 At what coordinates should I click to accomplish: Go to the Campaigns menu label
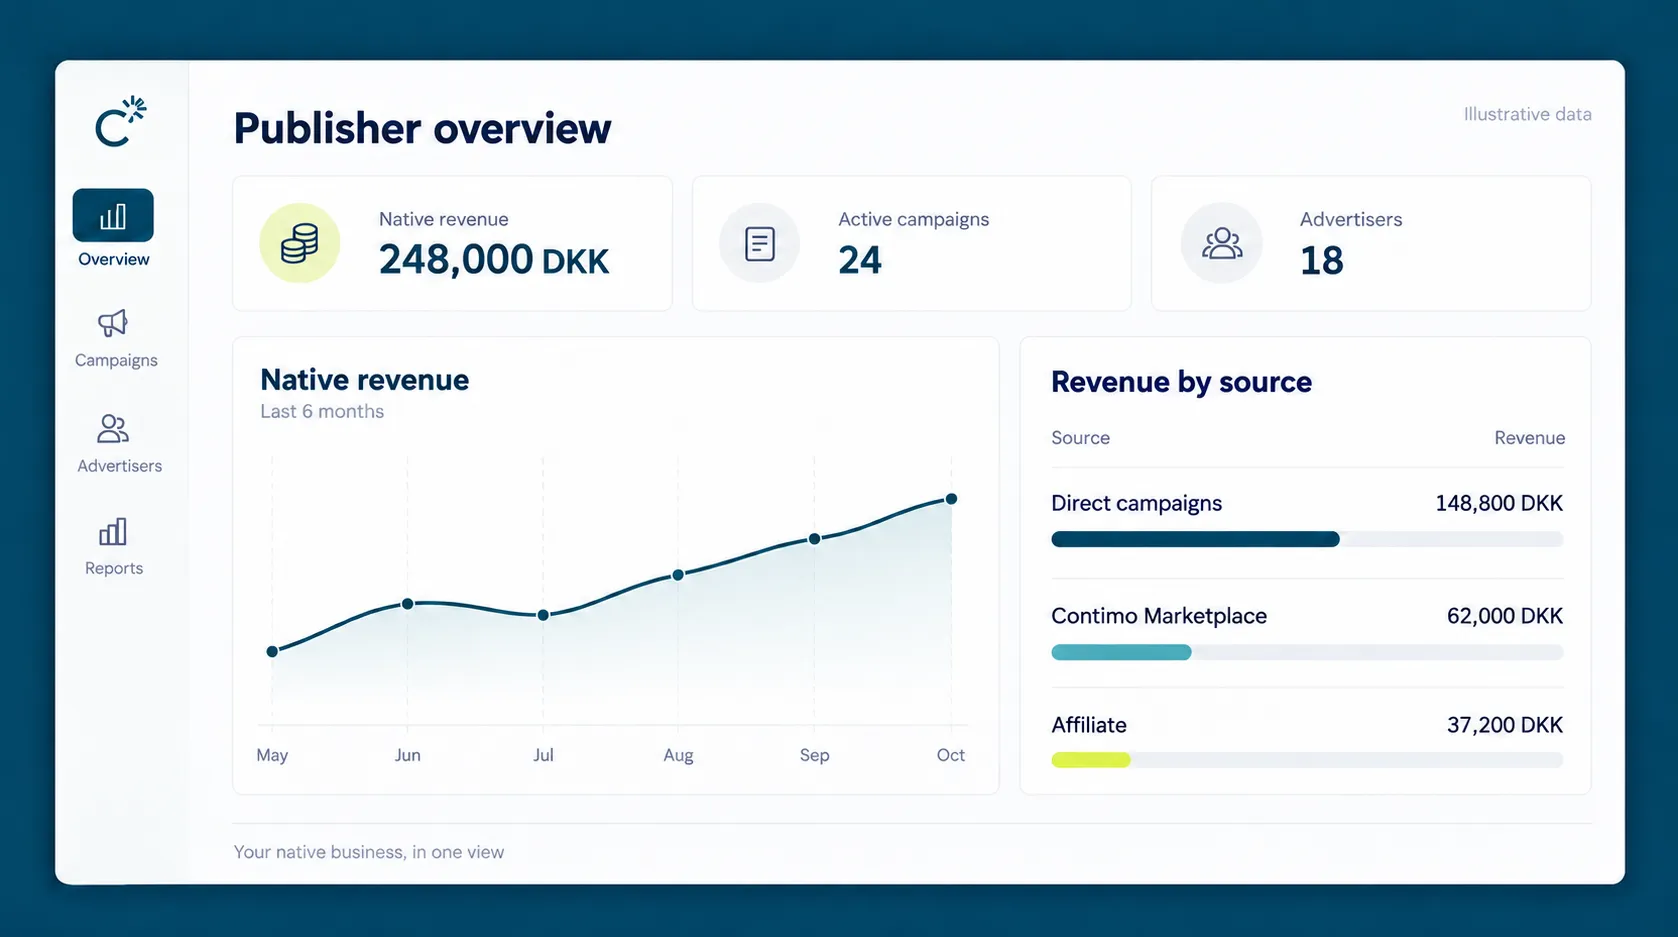(116, 360)
